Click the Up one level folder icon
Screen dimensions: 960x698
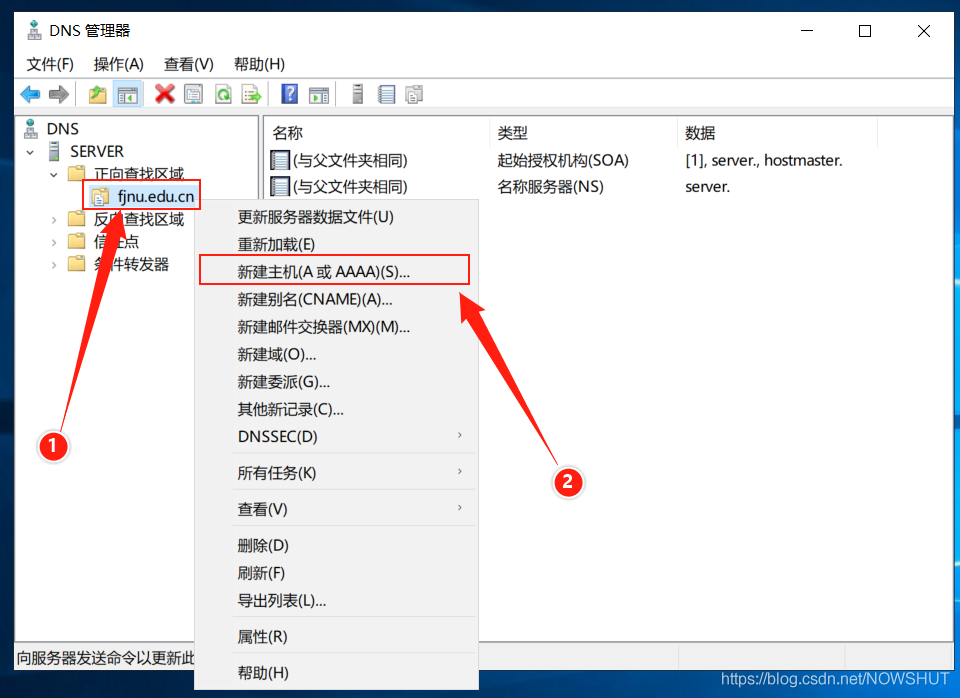[97, 94]
